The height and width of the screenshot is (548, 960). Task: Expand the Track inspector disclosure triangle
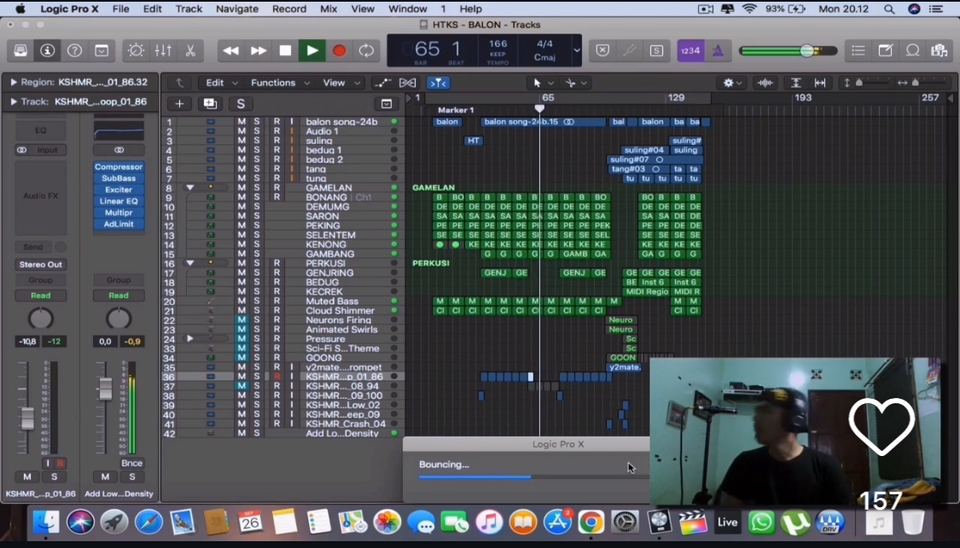tap(13, 102)
